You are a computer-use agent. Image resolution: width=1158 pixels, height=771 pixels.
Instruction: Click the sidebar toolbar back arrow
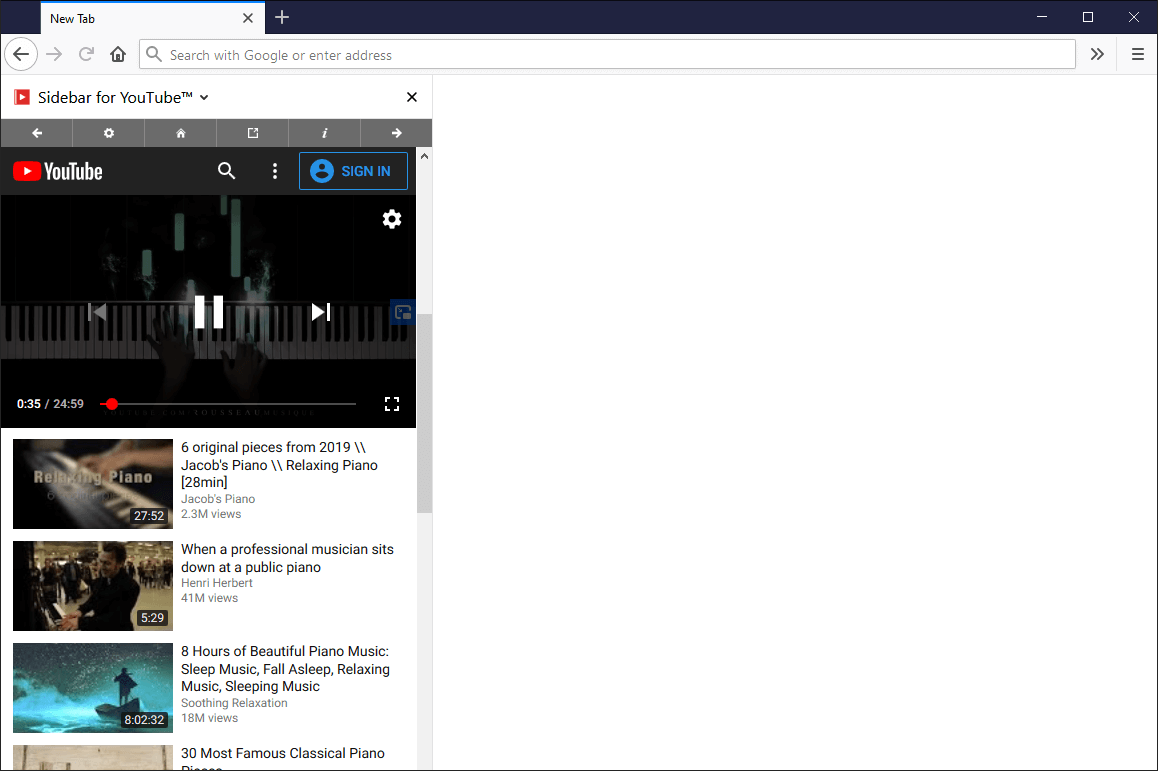[x=37, y=133]
